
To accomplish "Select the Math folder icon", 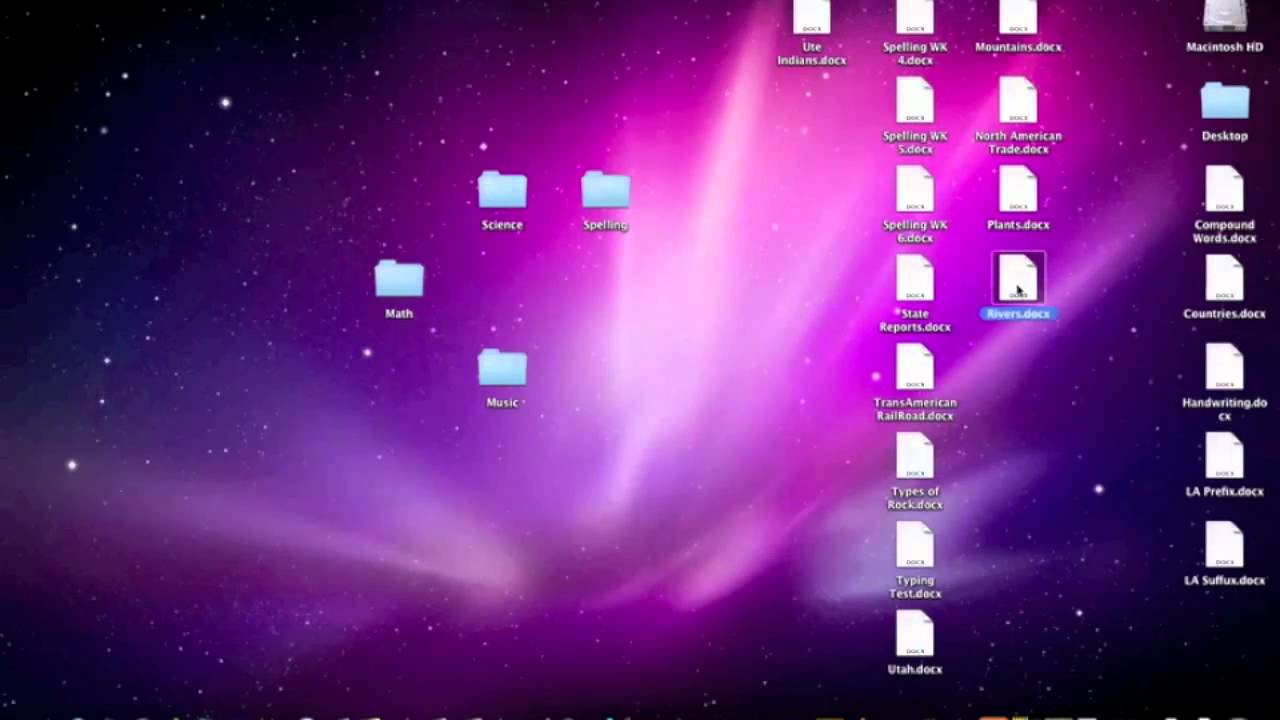I will 399,280.
